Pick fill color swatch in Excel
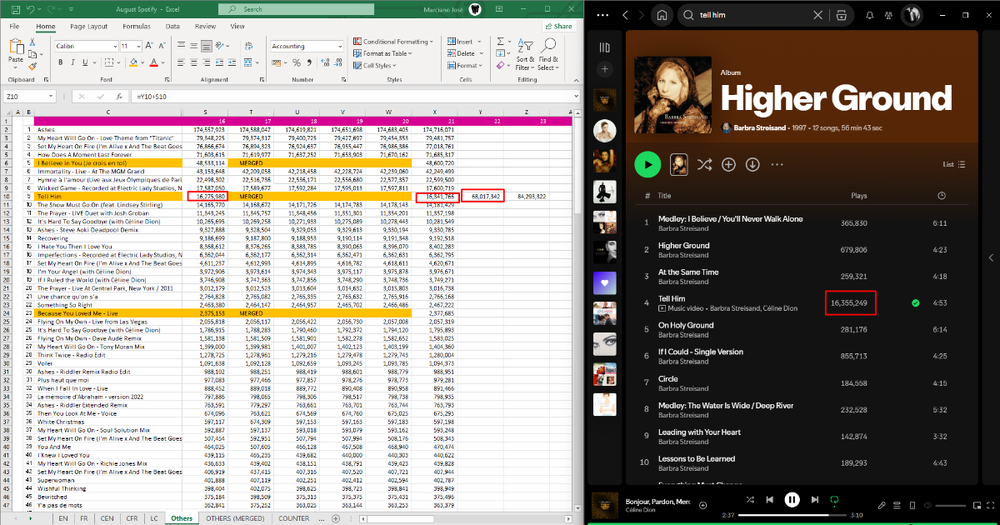This screenshot has height=525, width=1000. pos(133,63)
